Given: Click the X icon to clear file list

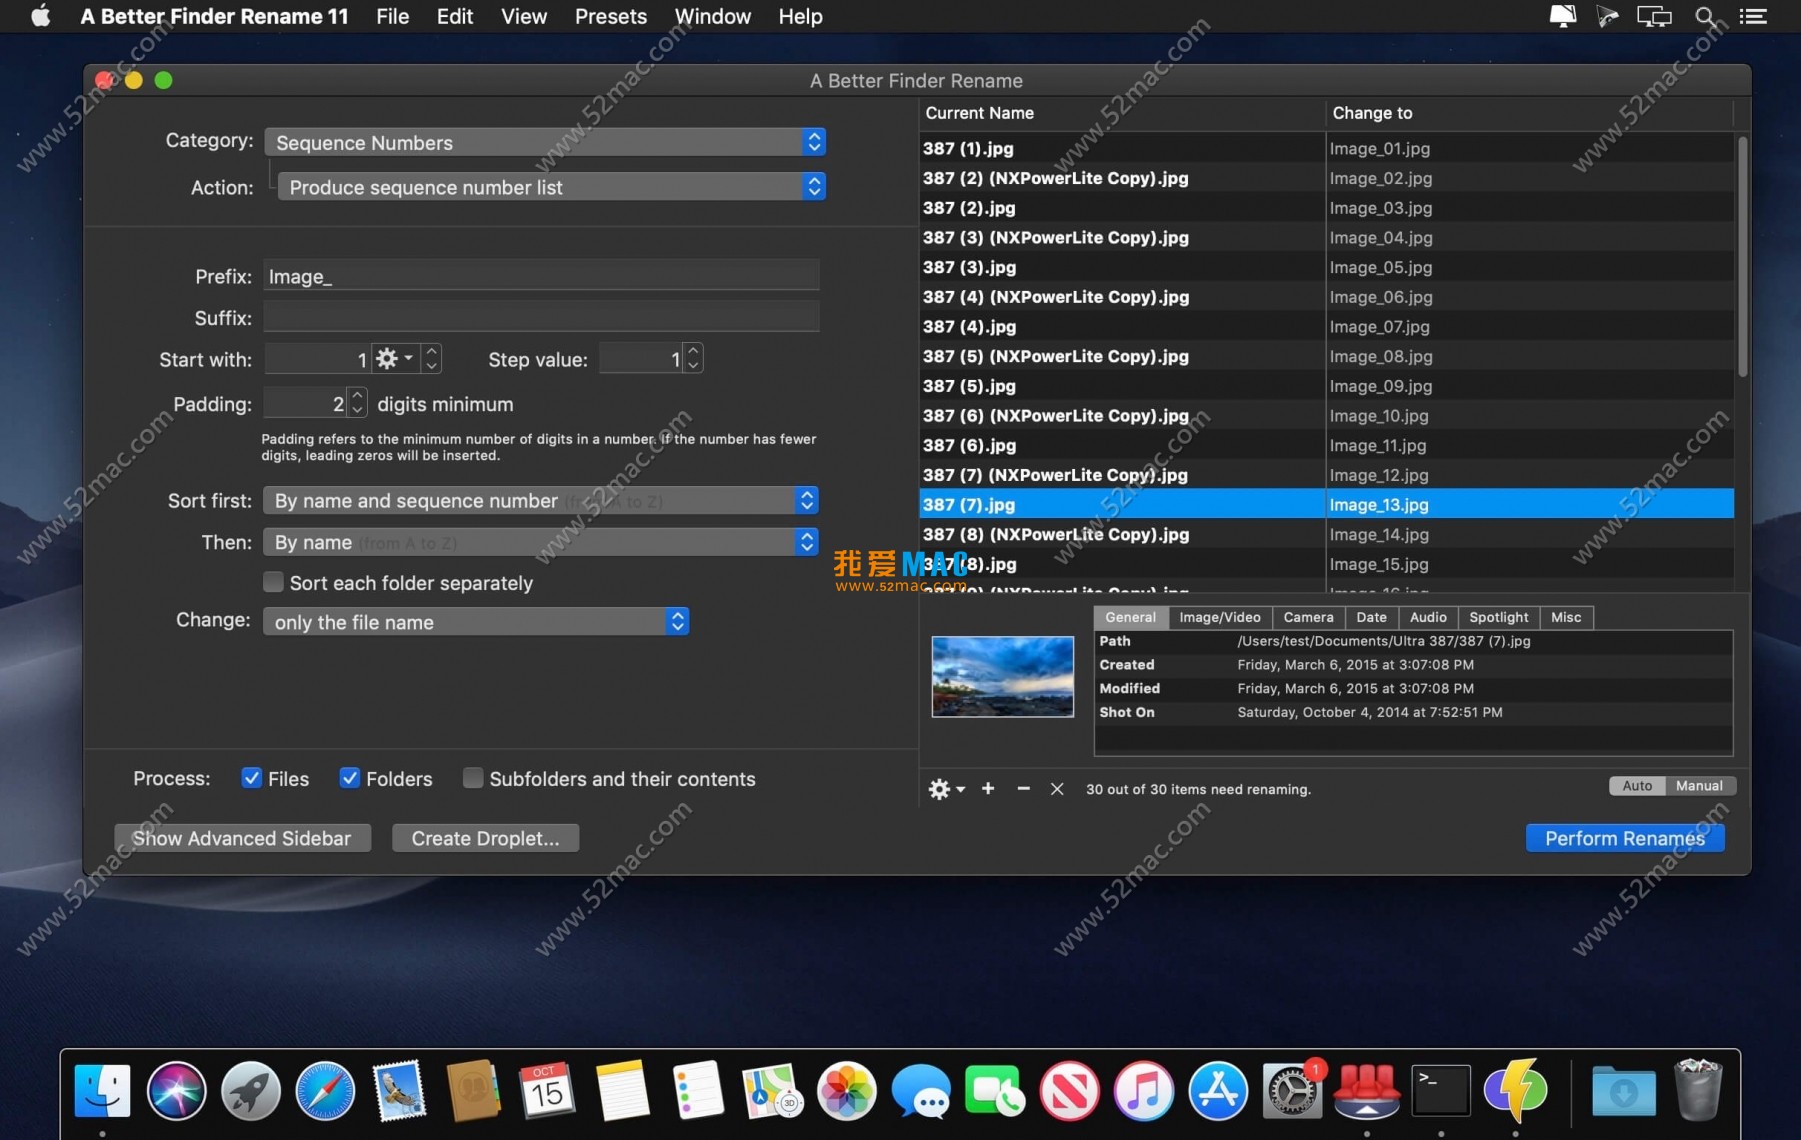Looking at the screenshot, I should [x=1057, y=789].
